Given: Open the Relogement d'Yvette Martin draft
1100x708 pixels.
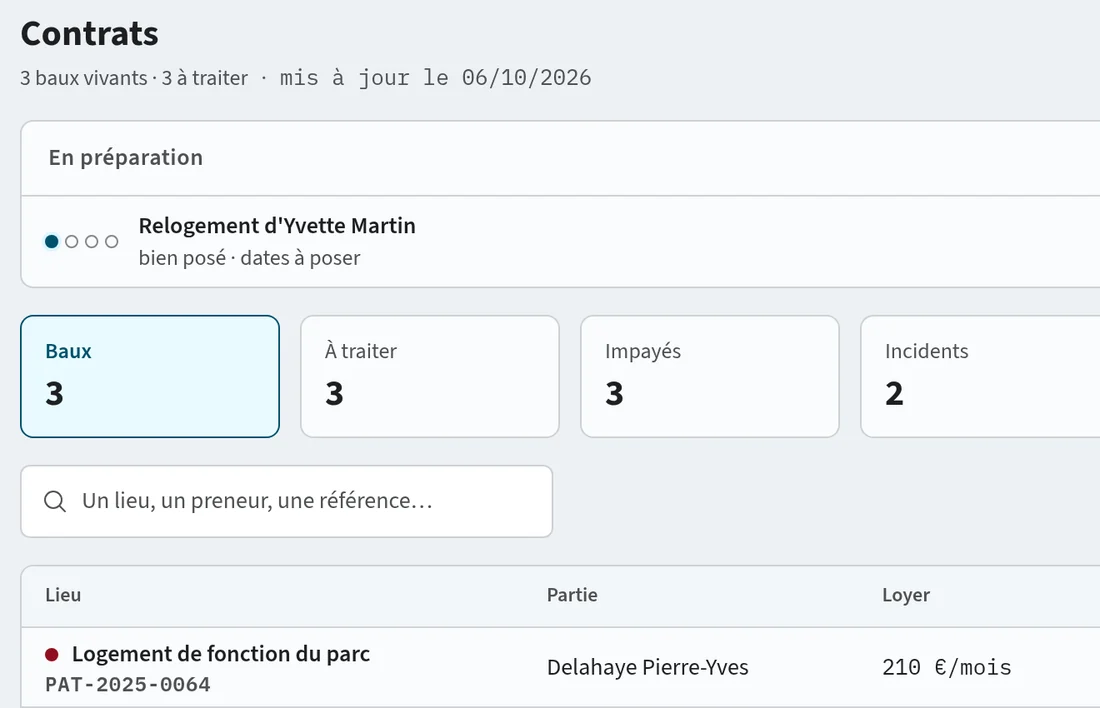Looking at the screenshot, I should pyautogui.click(x=561, y=241).
